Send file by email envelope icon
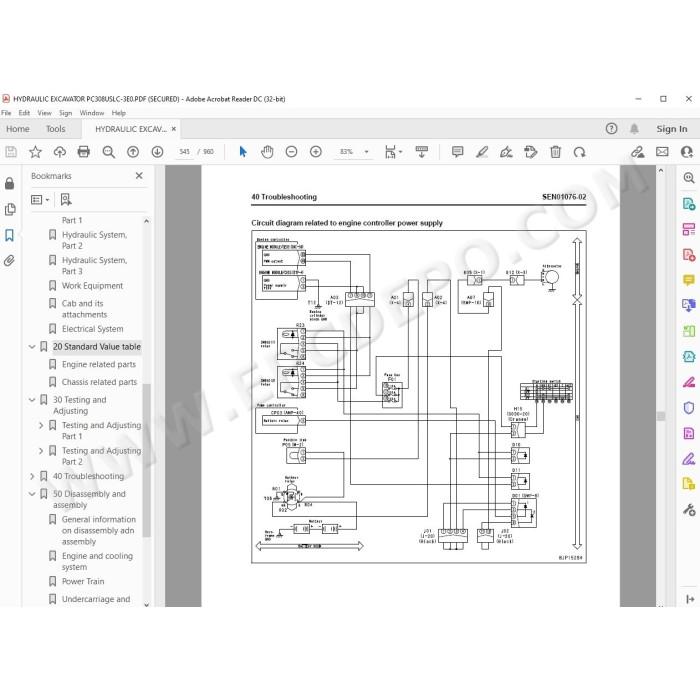 pos(662,152)
